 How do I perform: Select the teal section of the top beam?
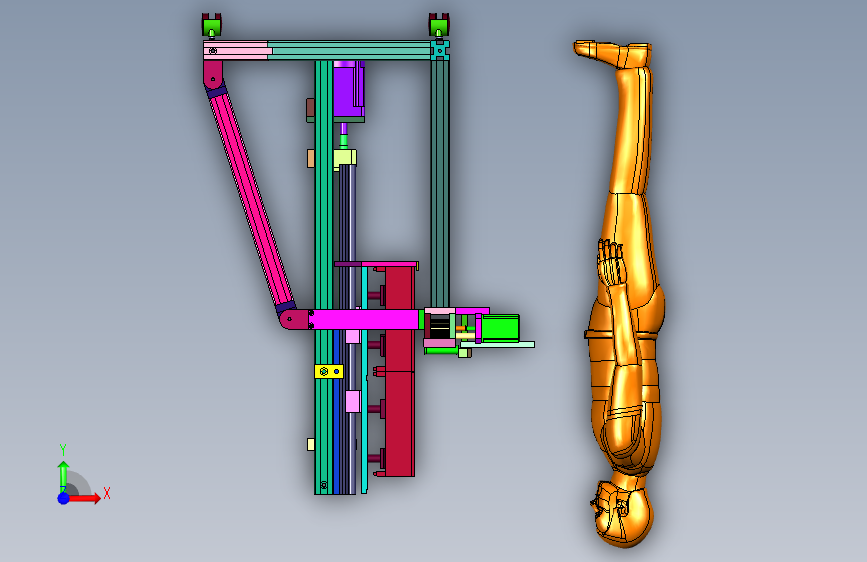pos(351,50)
